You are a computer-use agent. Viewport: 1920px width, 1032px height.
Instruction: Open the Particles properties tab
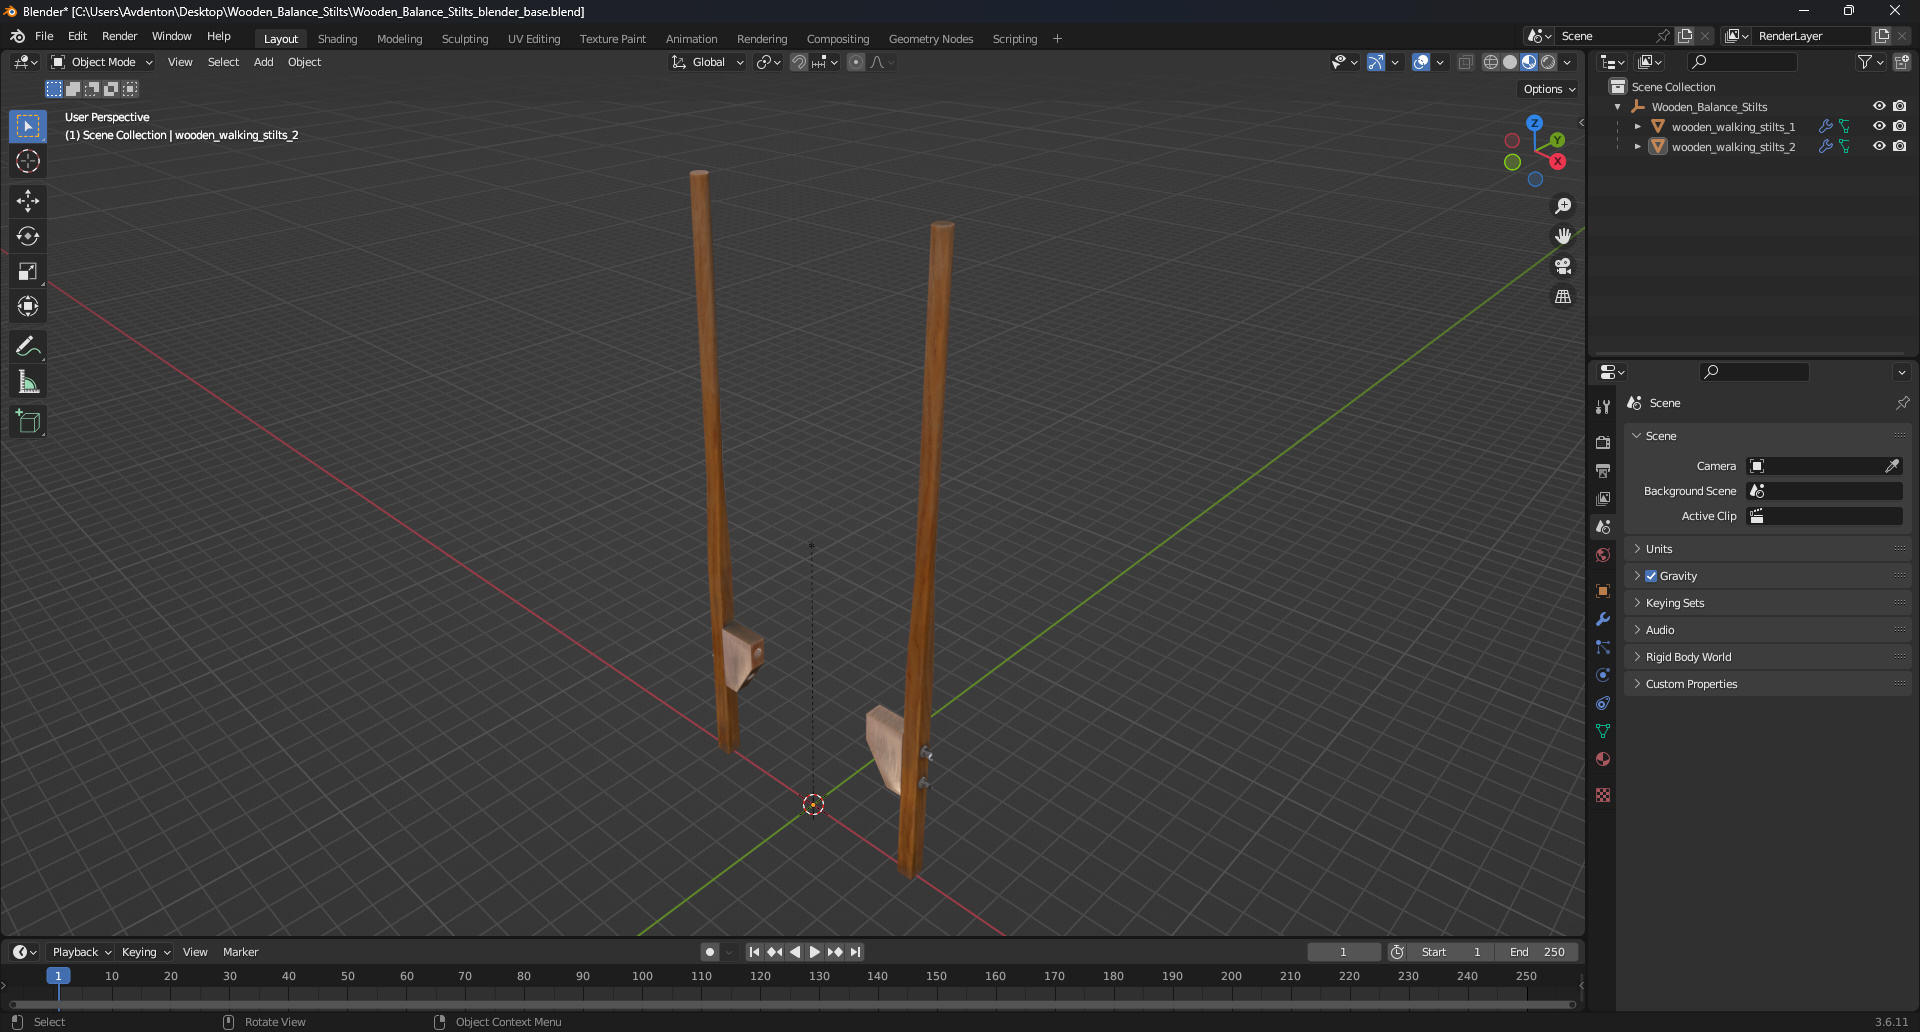click(x=1603, y=647)
